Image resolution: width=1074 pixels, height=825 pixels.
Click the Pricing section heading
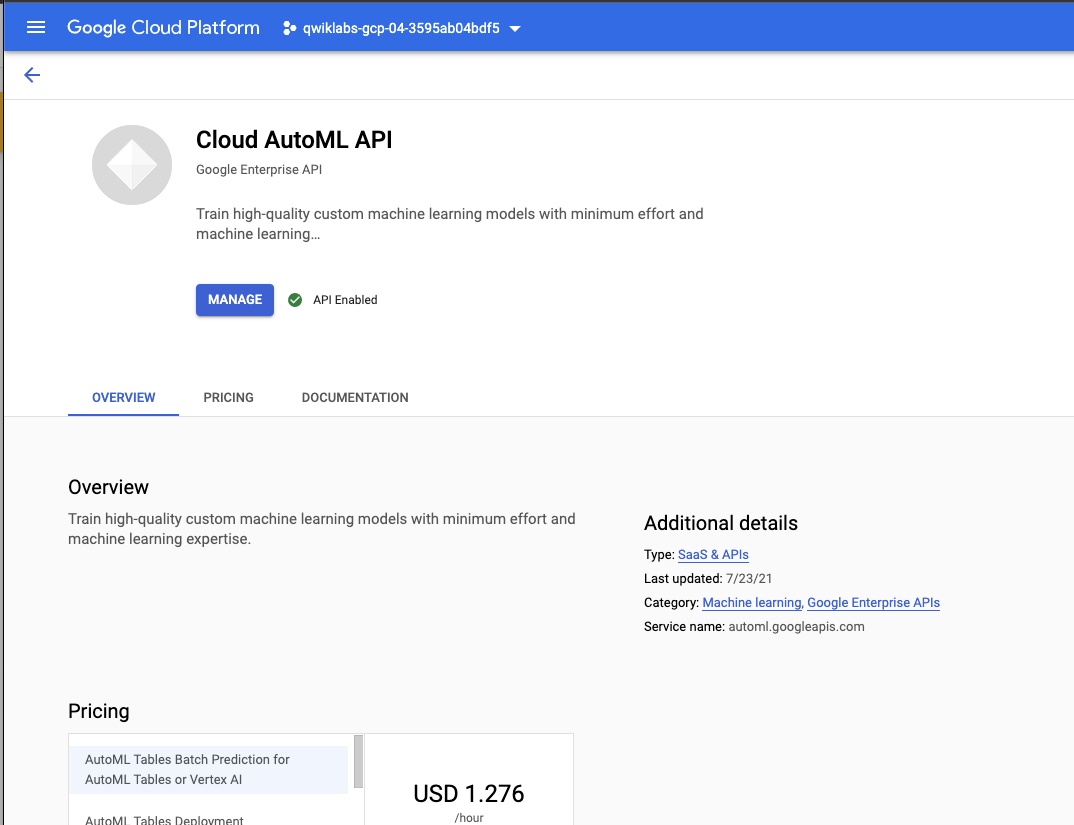point(99,711)
